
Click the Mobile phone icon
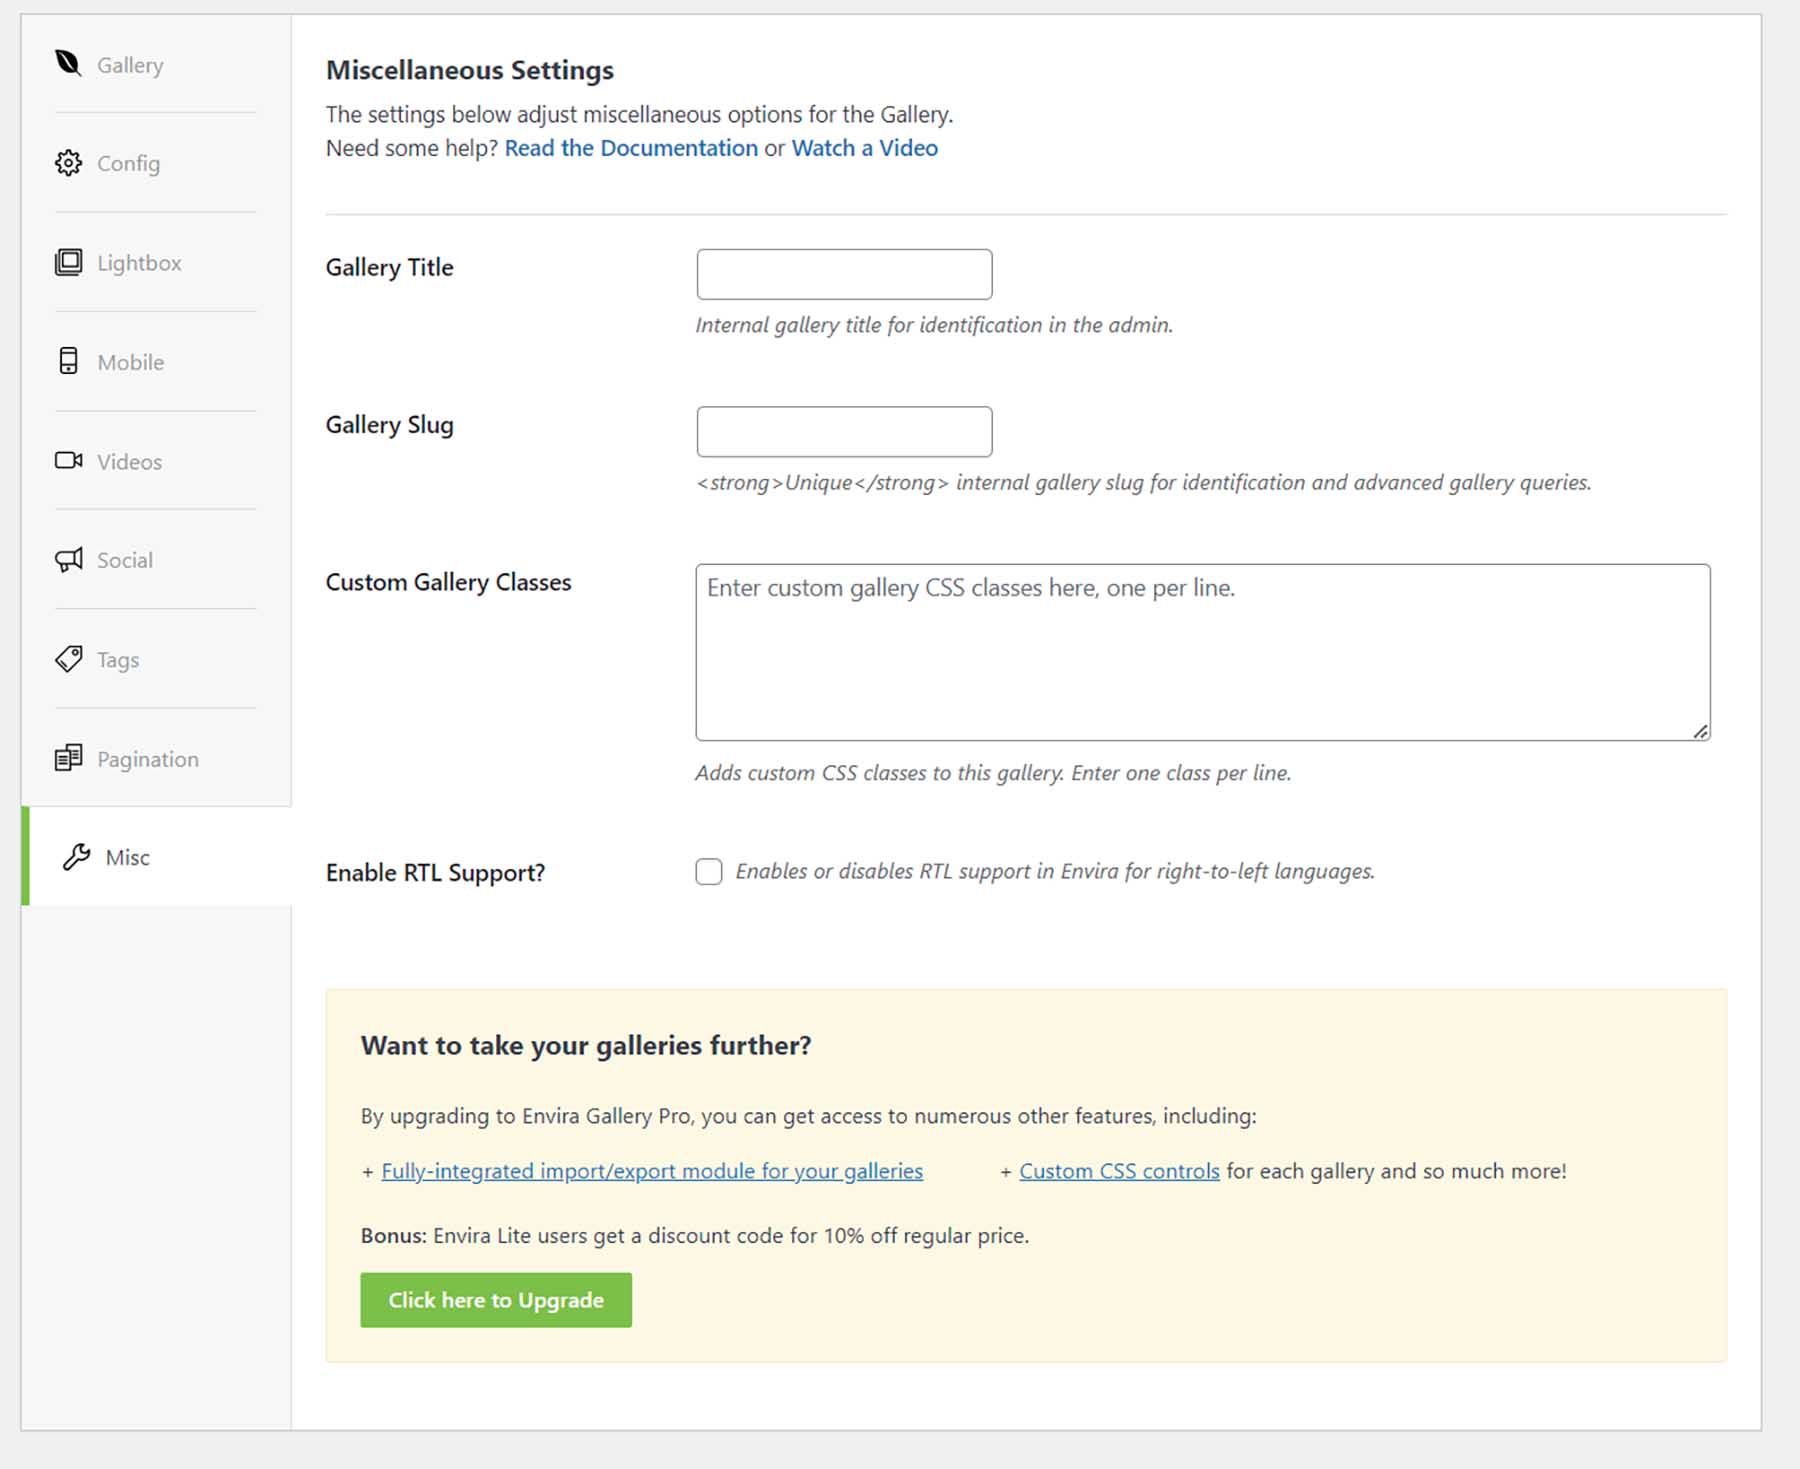click(x=67, y=362)
